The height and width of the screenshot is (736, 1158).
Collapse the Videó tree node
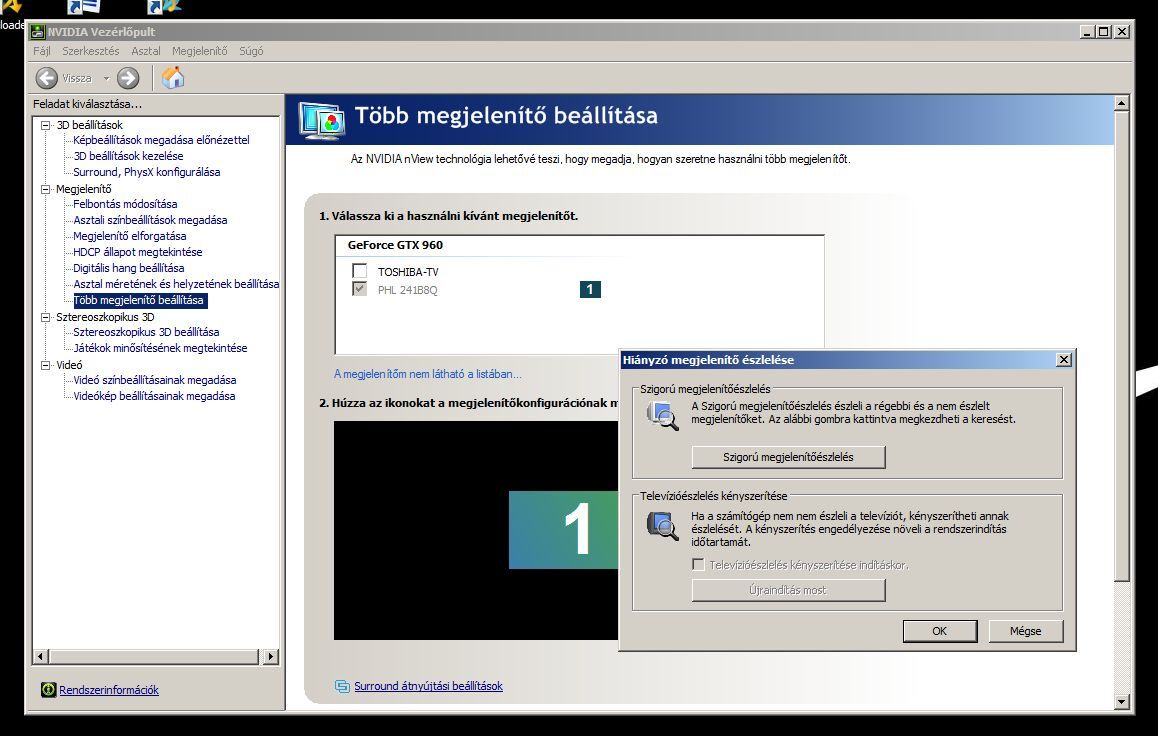point(46,365)
